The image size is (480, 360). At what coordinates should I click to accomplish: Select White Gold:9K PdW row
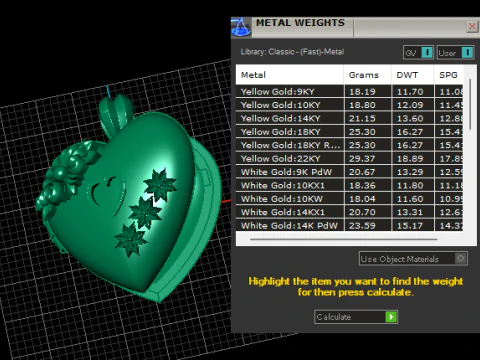tap(349, 172)
